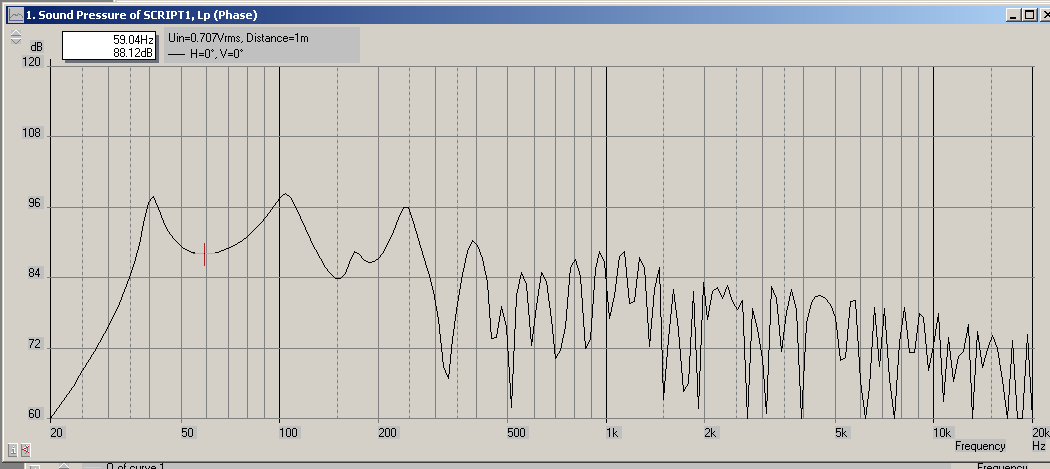Click the red cursor marker on the curve
The height and width of the screenshot is (469, 1050).
click(205, 254)
